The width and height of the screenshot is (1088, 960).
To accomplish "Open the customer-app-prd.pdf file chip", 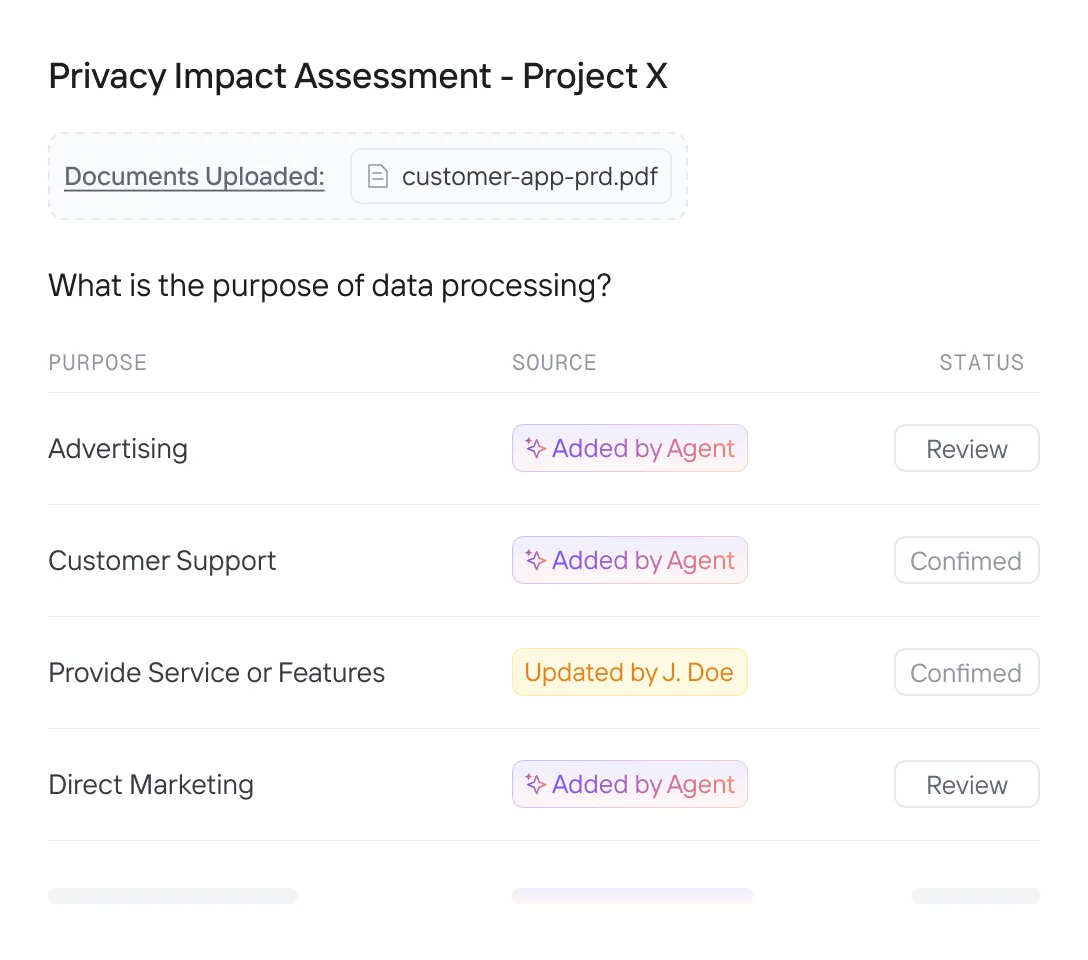I will tap(511, 176).
